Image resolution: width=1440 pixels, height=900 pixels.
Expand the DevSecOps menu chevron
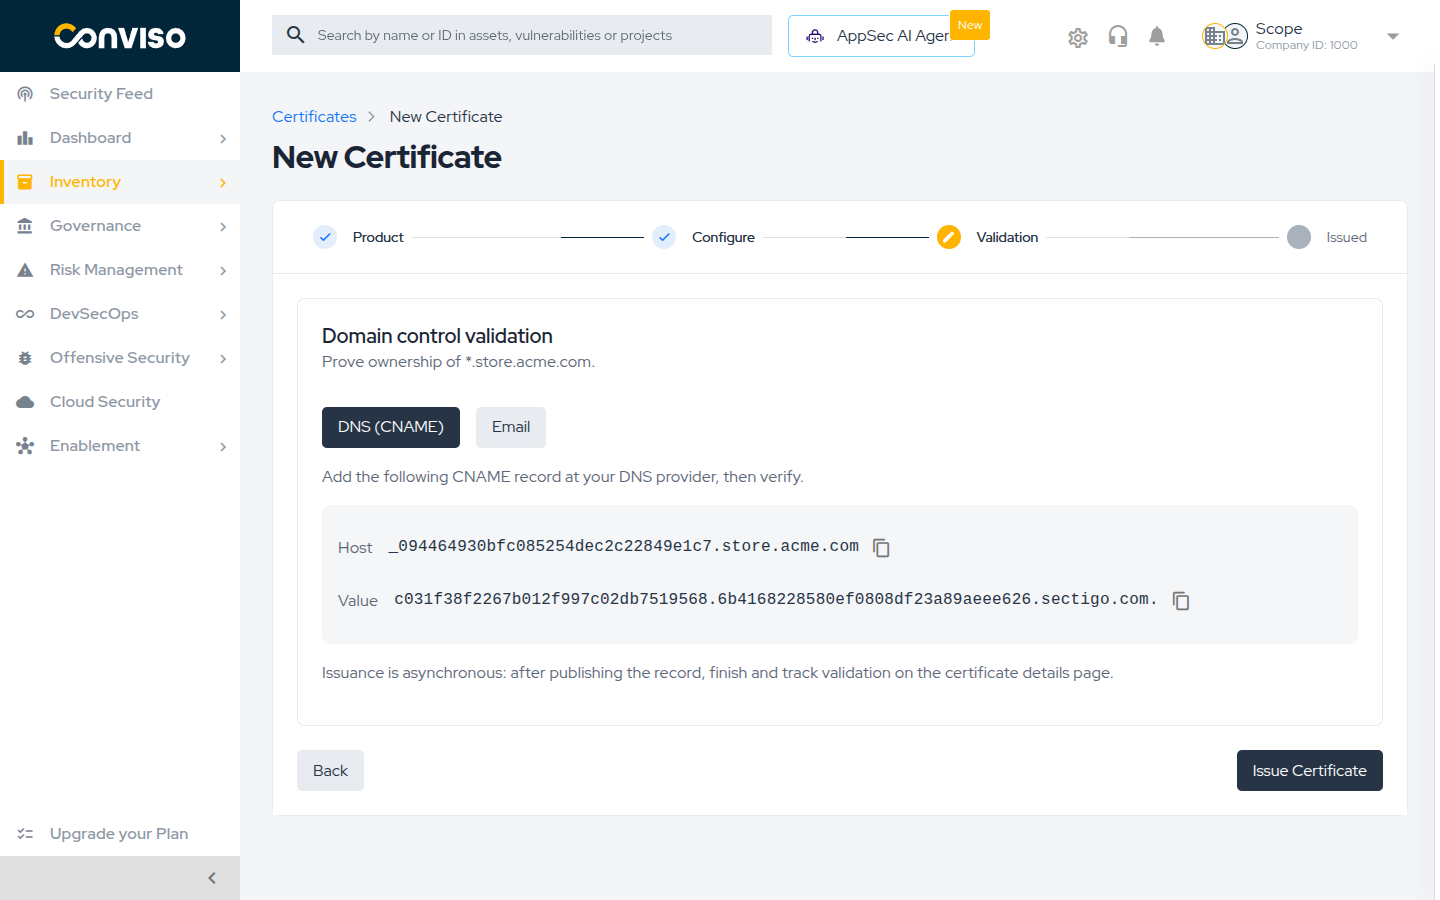click(223, 315)
